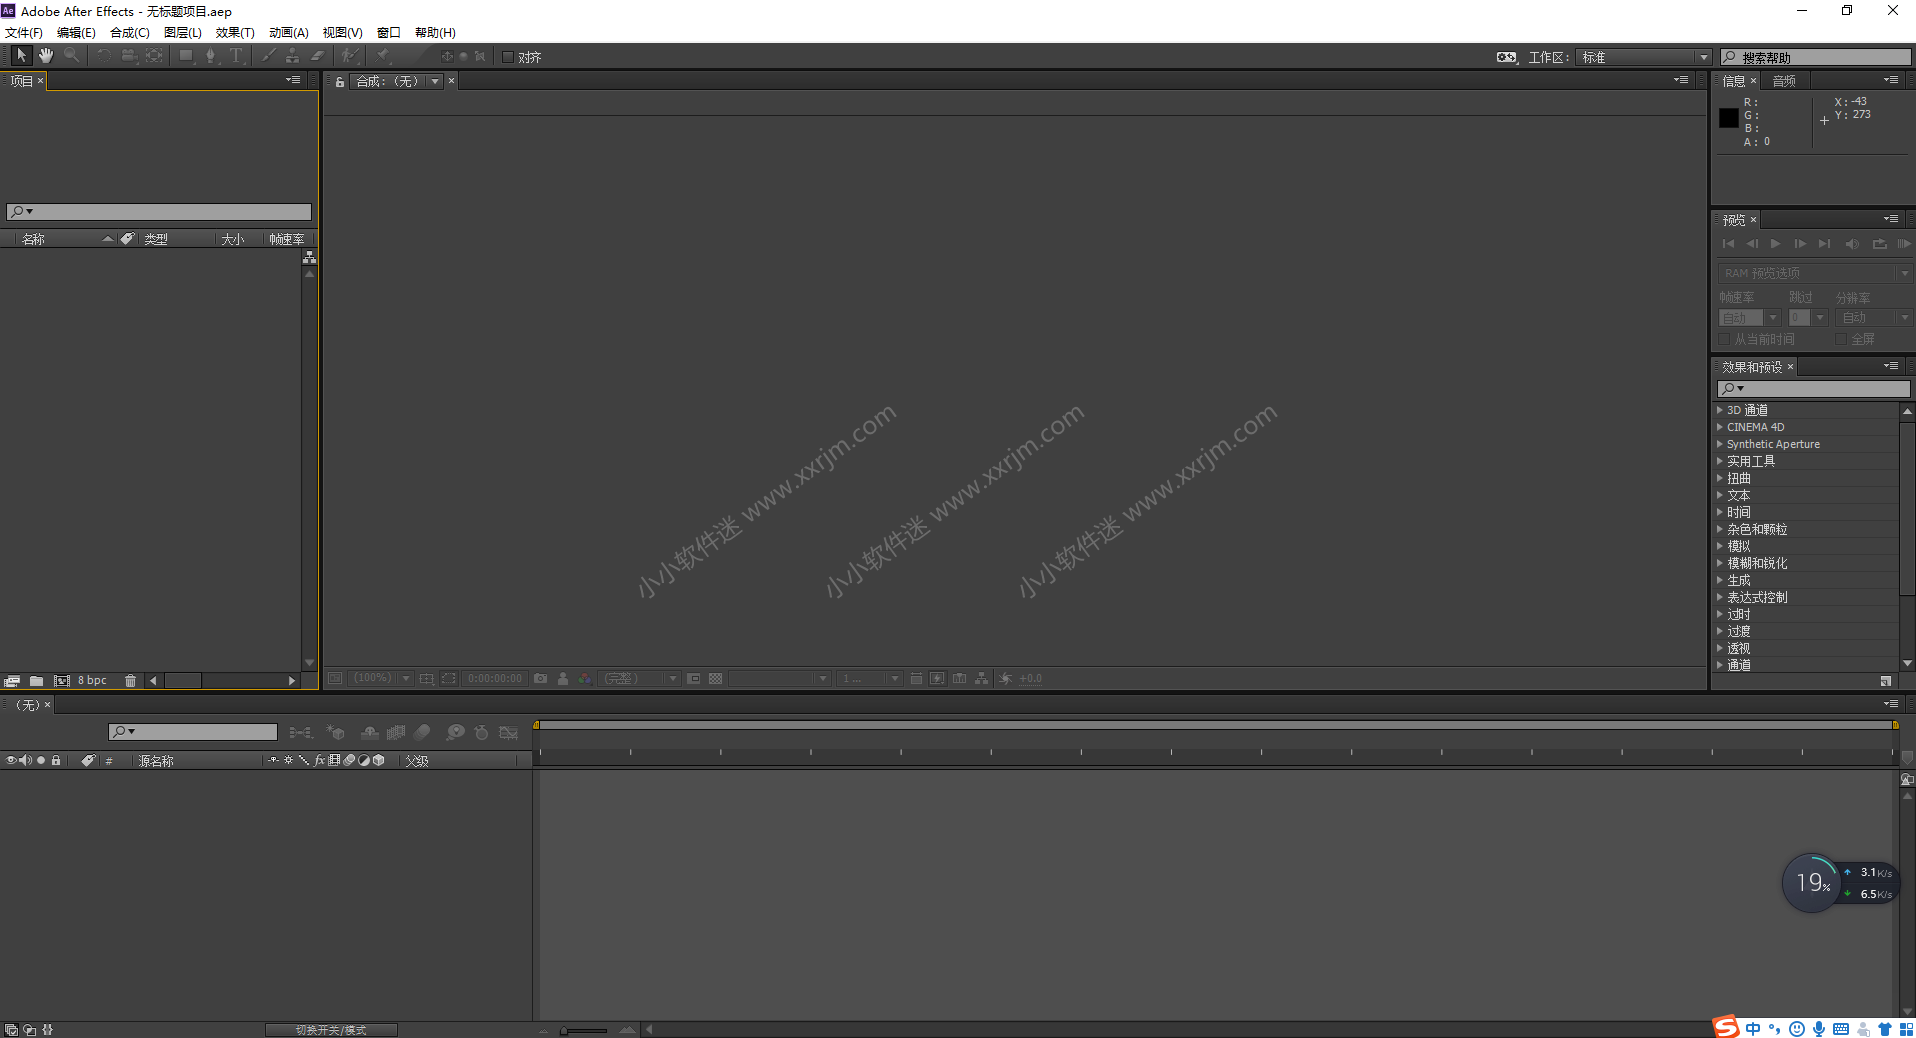Toggle the composition viewer lock icon
Viewport: 1916px width, 1038px height.
pos(340,81)
